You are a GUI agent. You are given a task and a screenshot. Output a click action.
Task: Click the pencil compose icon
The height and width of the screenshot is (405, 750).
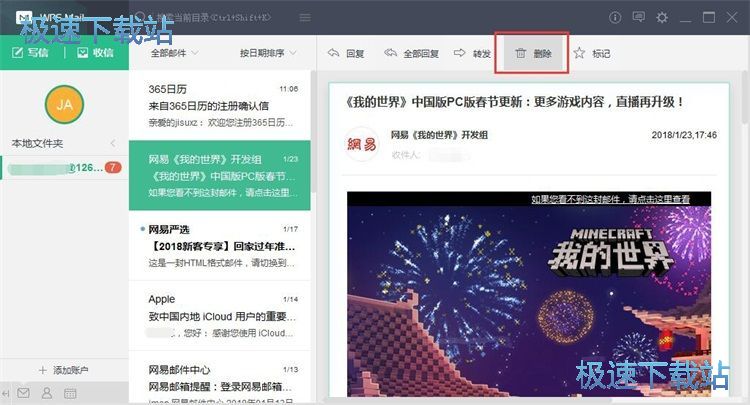pyautogui.click(x=17, y=53)
